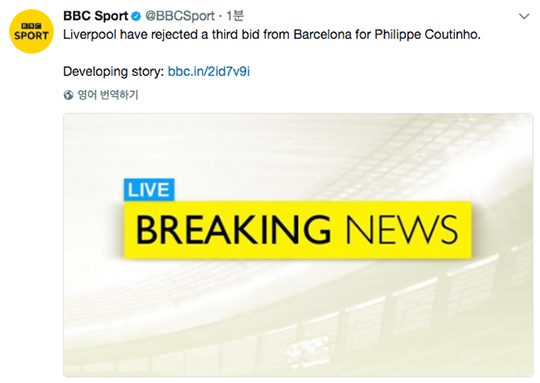The image size is (540, 383).
Task: Open the Breaking News image card
Action: (x=298, y=245)
